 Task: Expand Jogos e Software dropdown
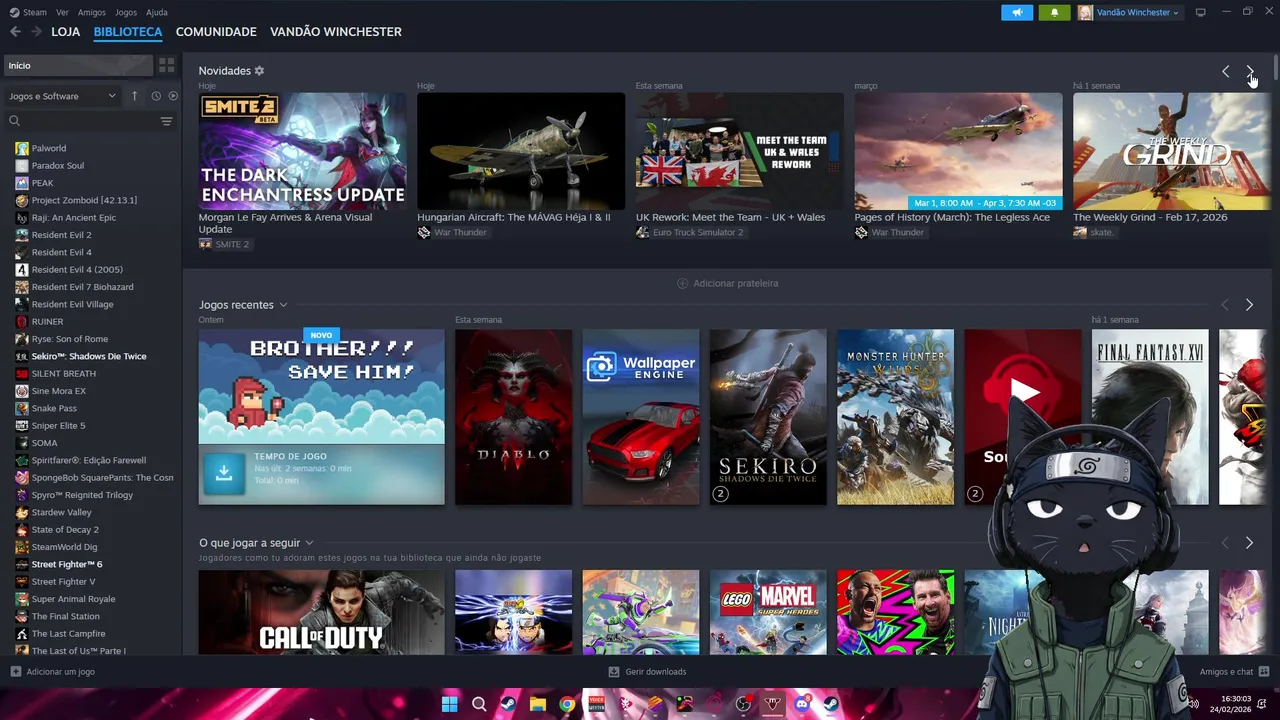pyautogui.click(x=62, y=96)
